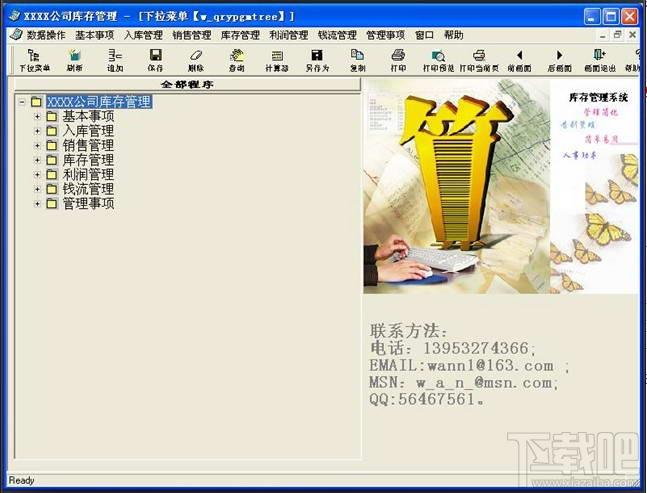Restore the inner child window
The image size is (647, 493).
(617, 35)
